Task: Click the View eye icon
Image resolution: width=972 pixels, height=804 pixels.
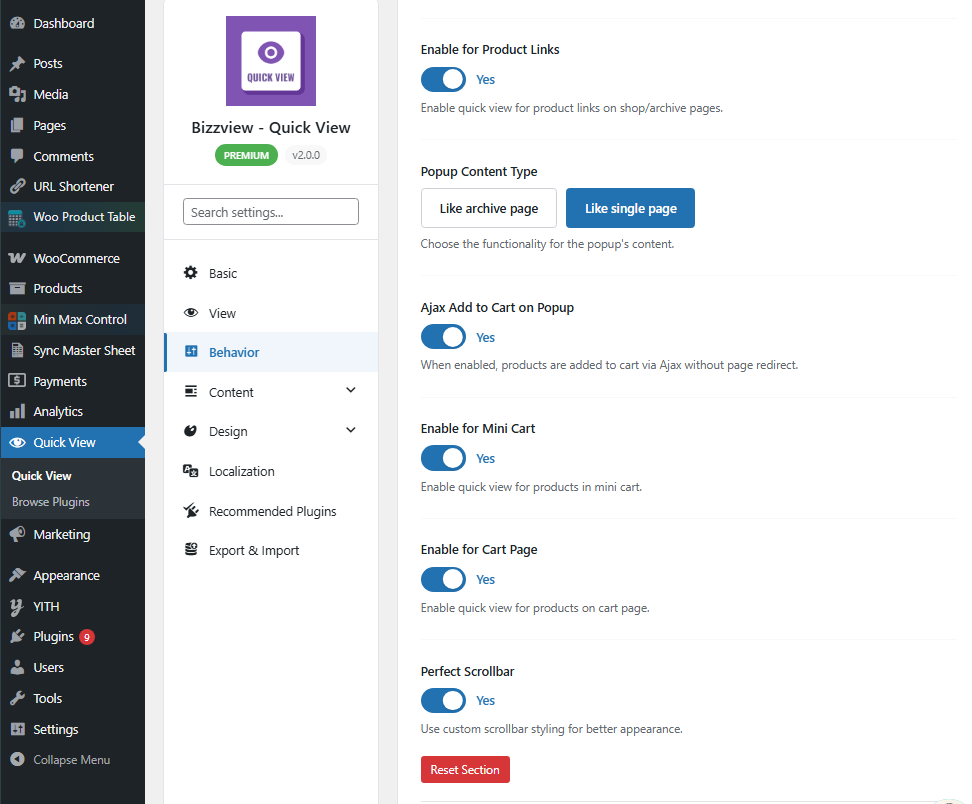Action: [x=191, y=312]
